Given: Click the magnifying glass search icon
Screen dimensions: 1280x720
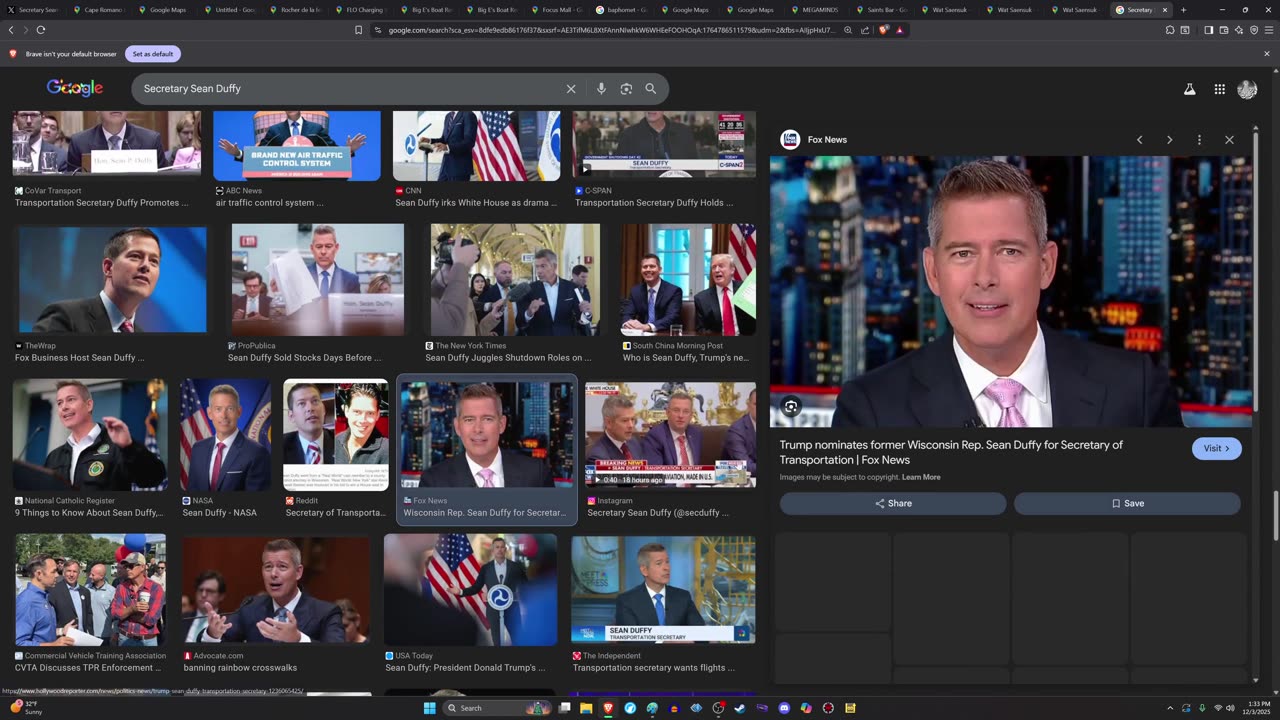Looking at the screenshot, I should click(651, 89).
